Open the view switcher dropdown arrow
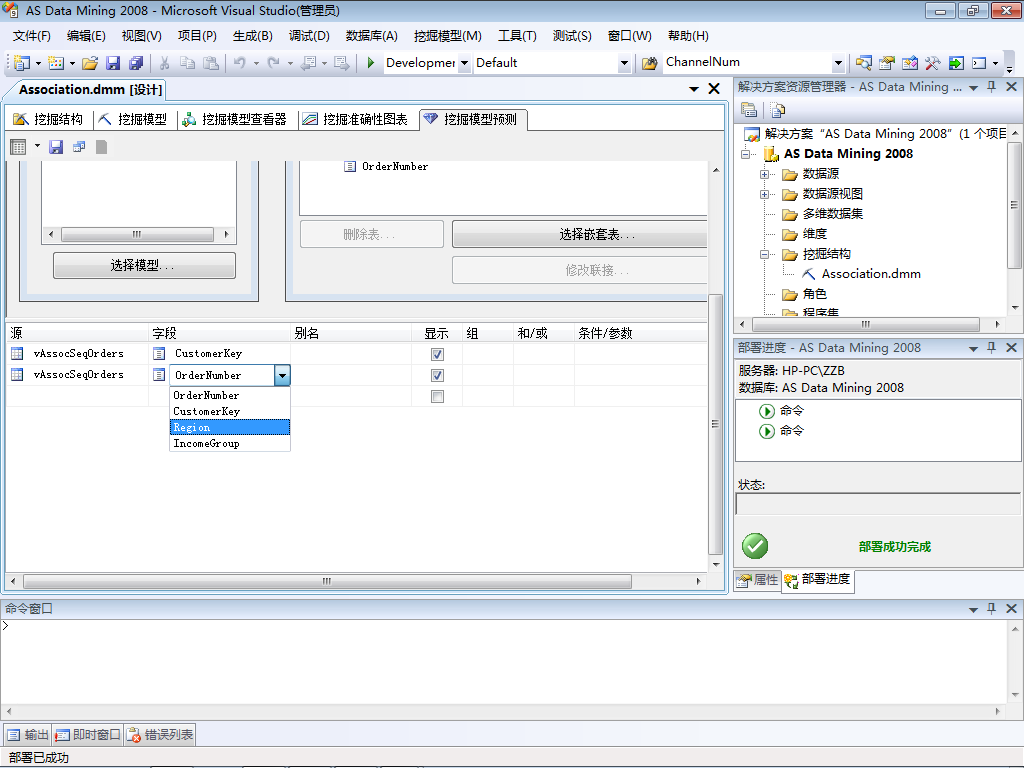Screen dimensions: 1024x768 point(37,146)
